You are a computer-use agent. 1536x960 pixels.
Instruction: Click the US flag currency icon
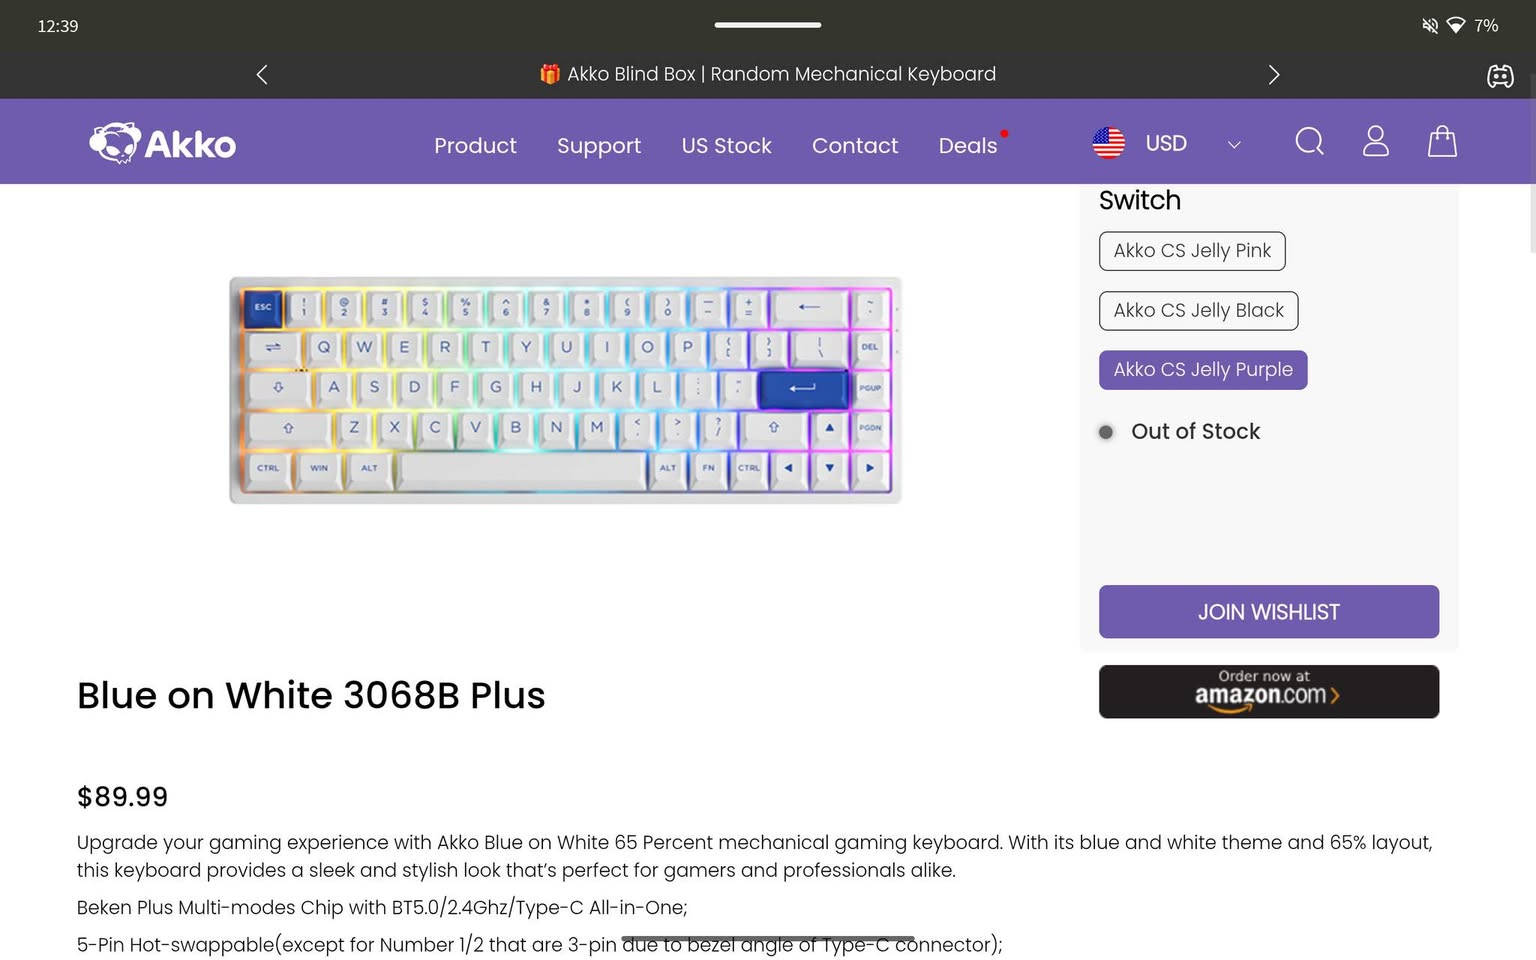(x=1108, y=143)
